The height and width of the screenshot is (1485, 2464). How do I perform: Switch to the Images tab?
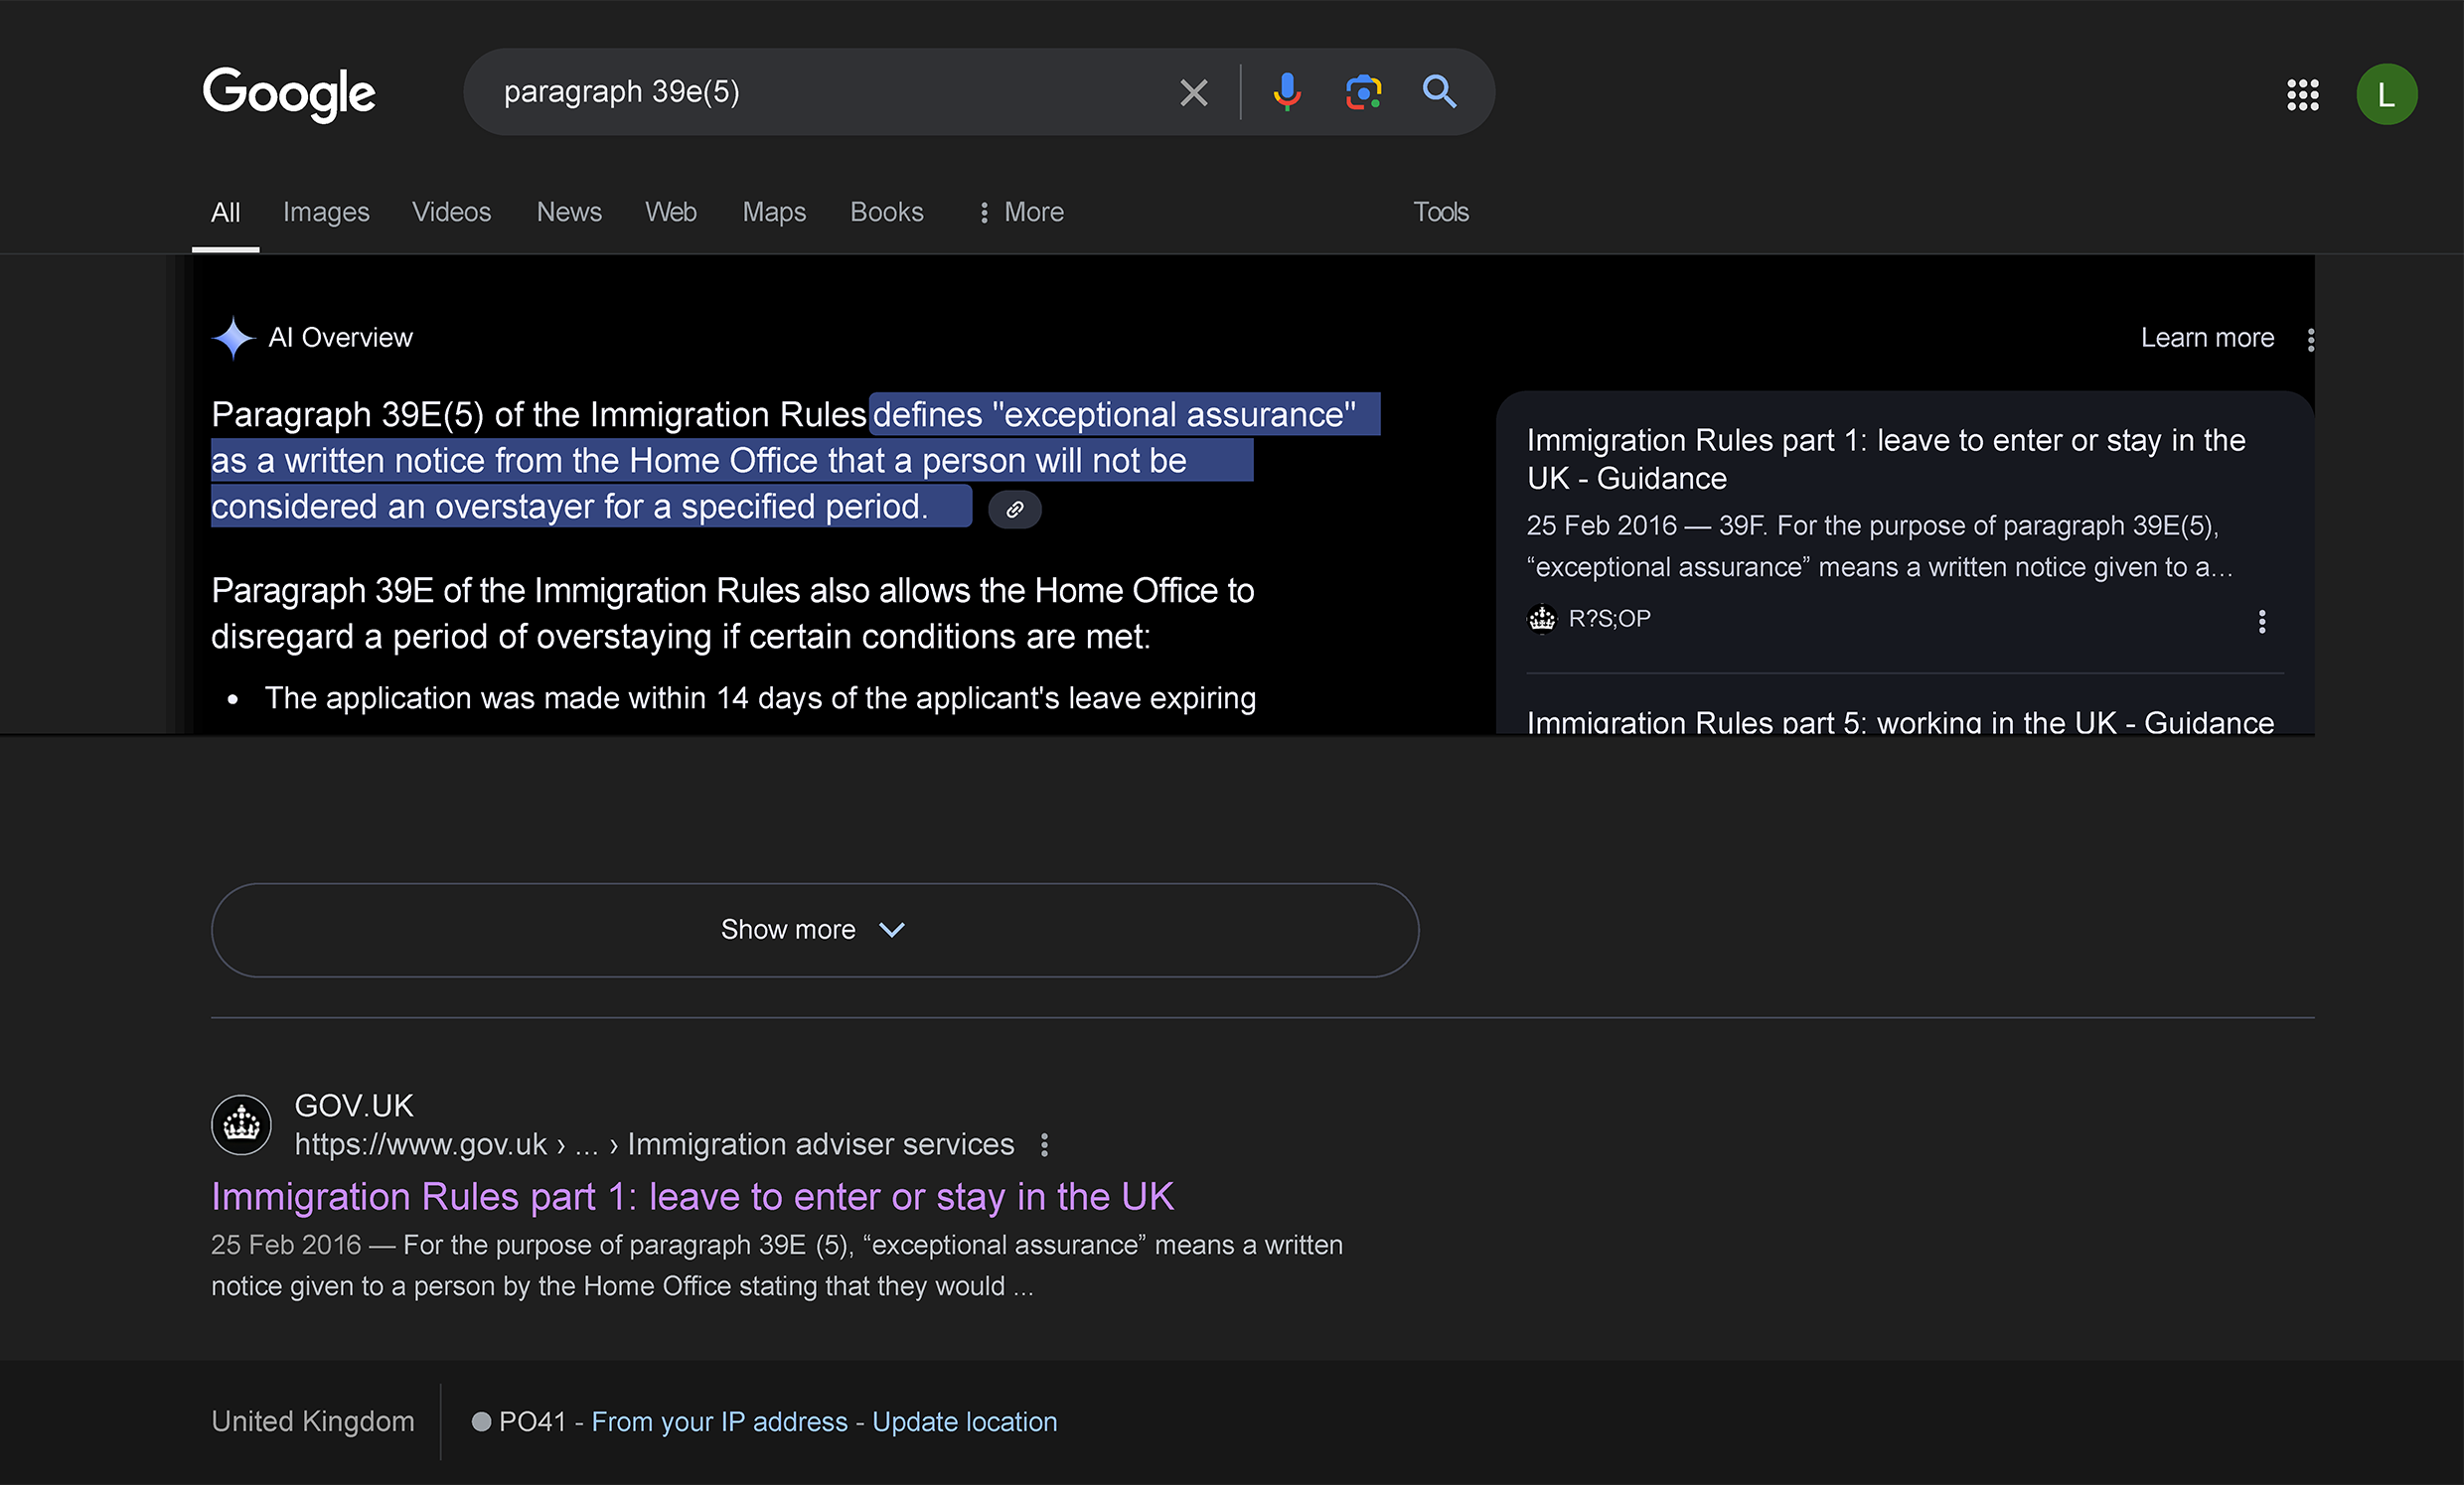(326, 212)
